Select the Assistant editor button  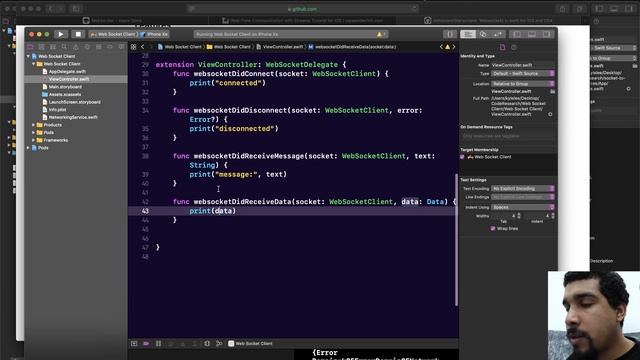[483, 34]
